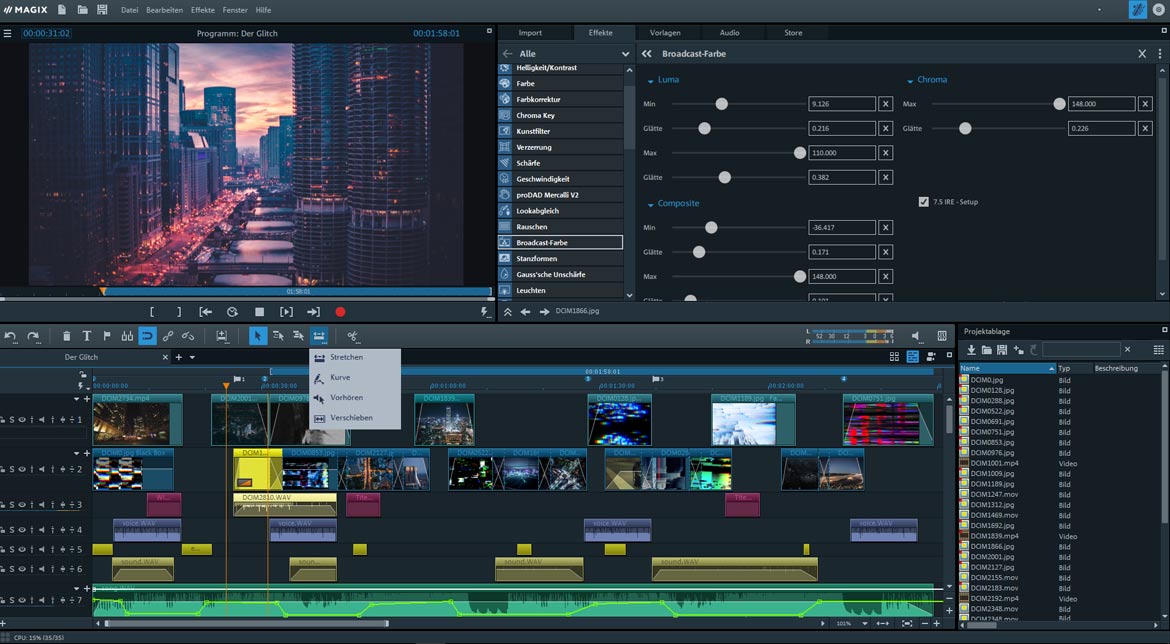Viewport: 1170px width, 644px height.
Task: Collapse Broadcast-Farbe panel with double chevron
Action: tap(646, 54)
